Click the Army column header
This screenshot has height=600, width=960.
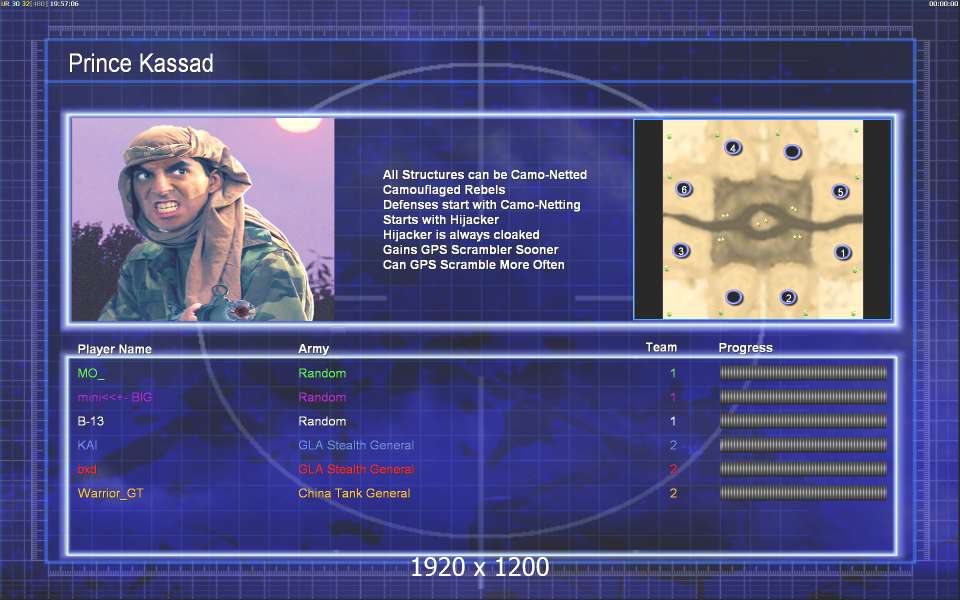click(x=313, y=348)
